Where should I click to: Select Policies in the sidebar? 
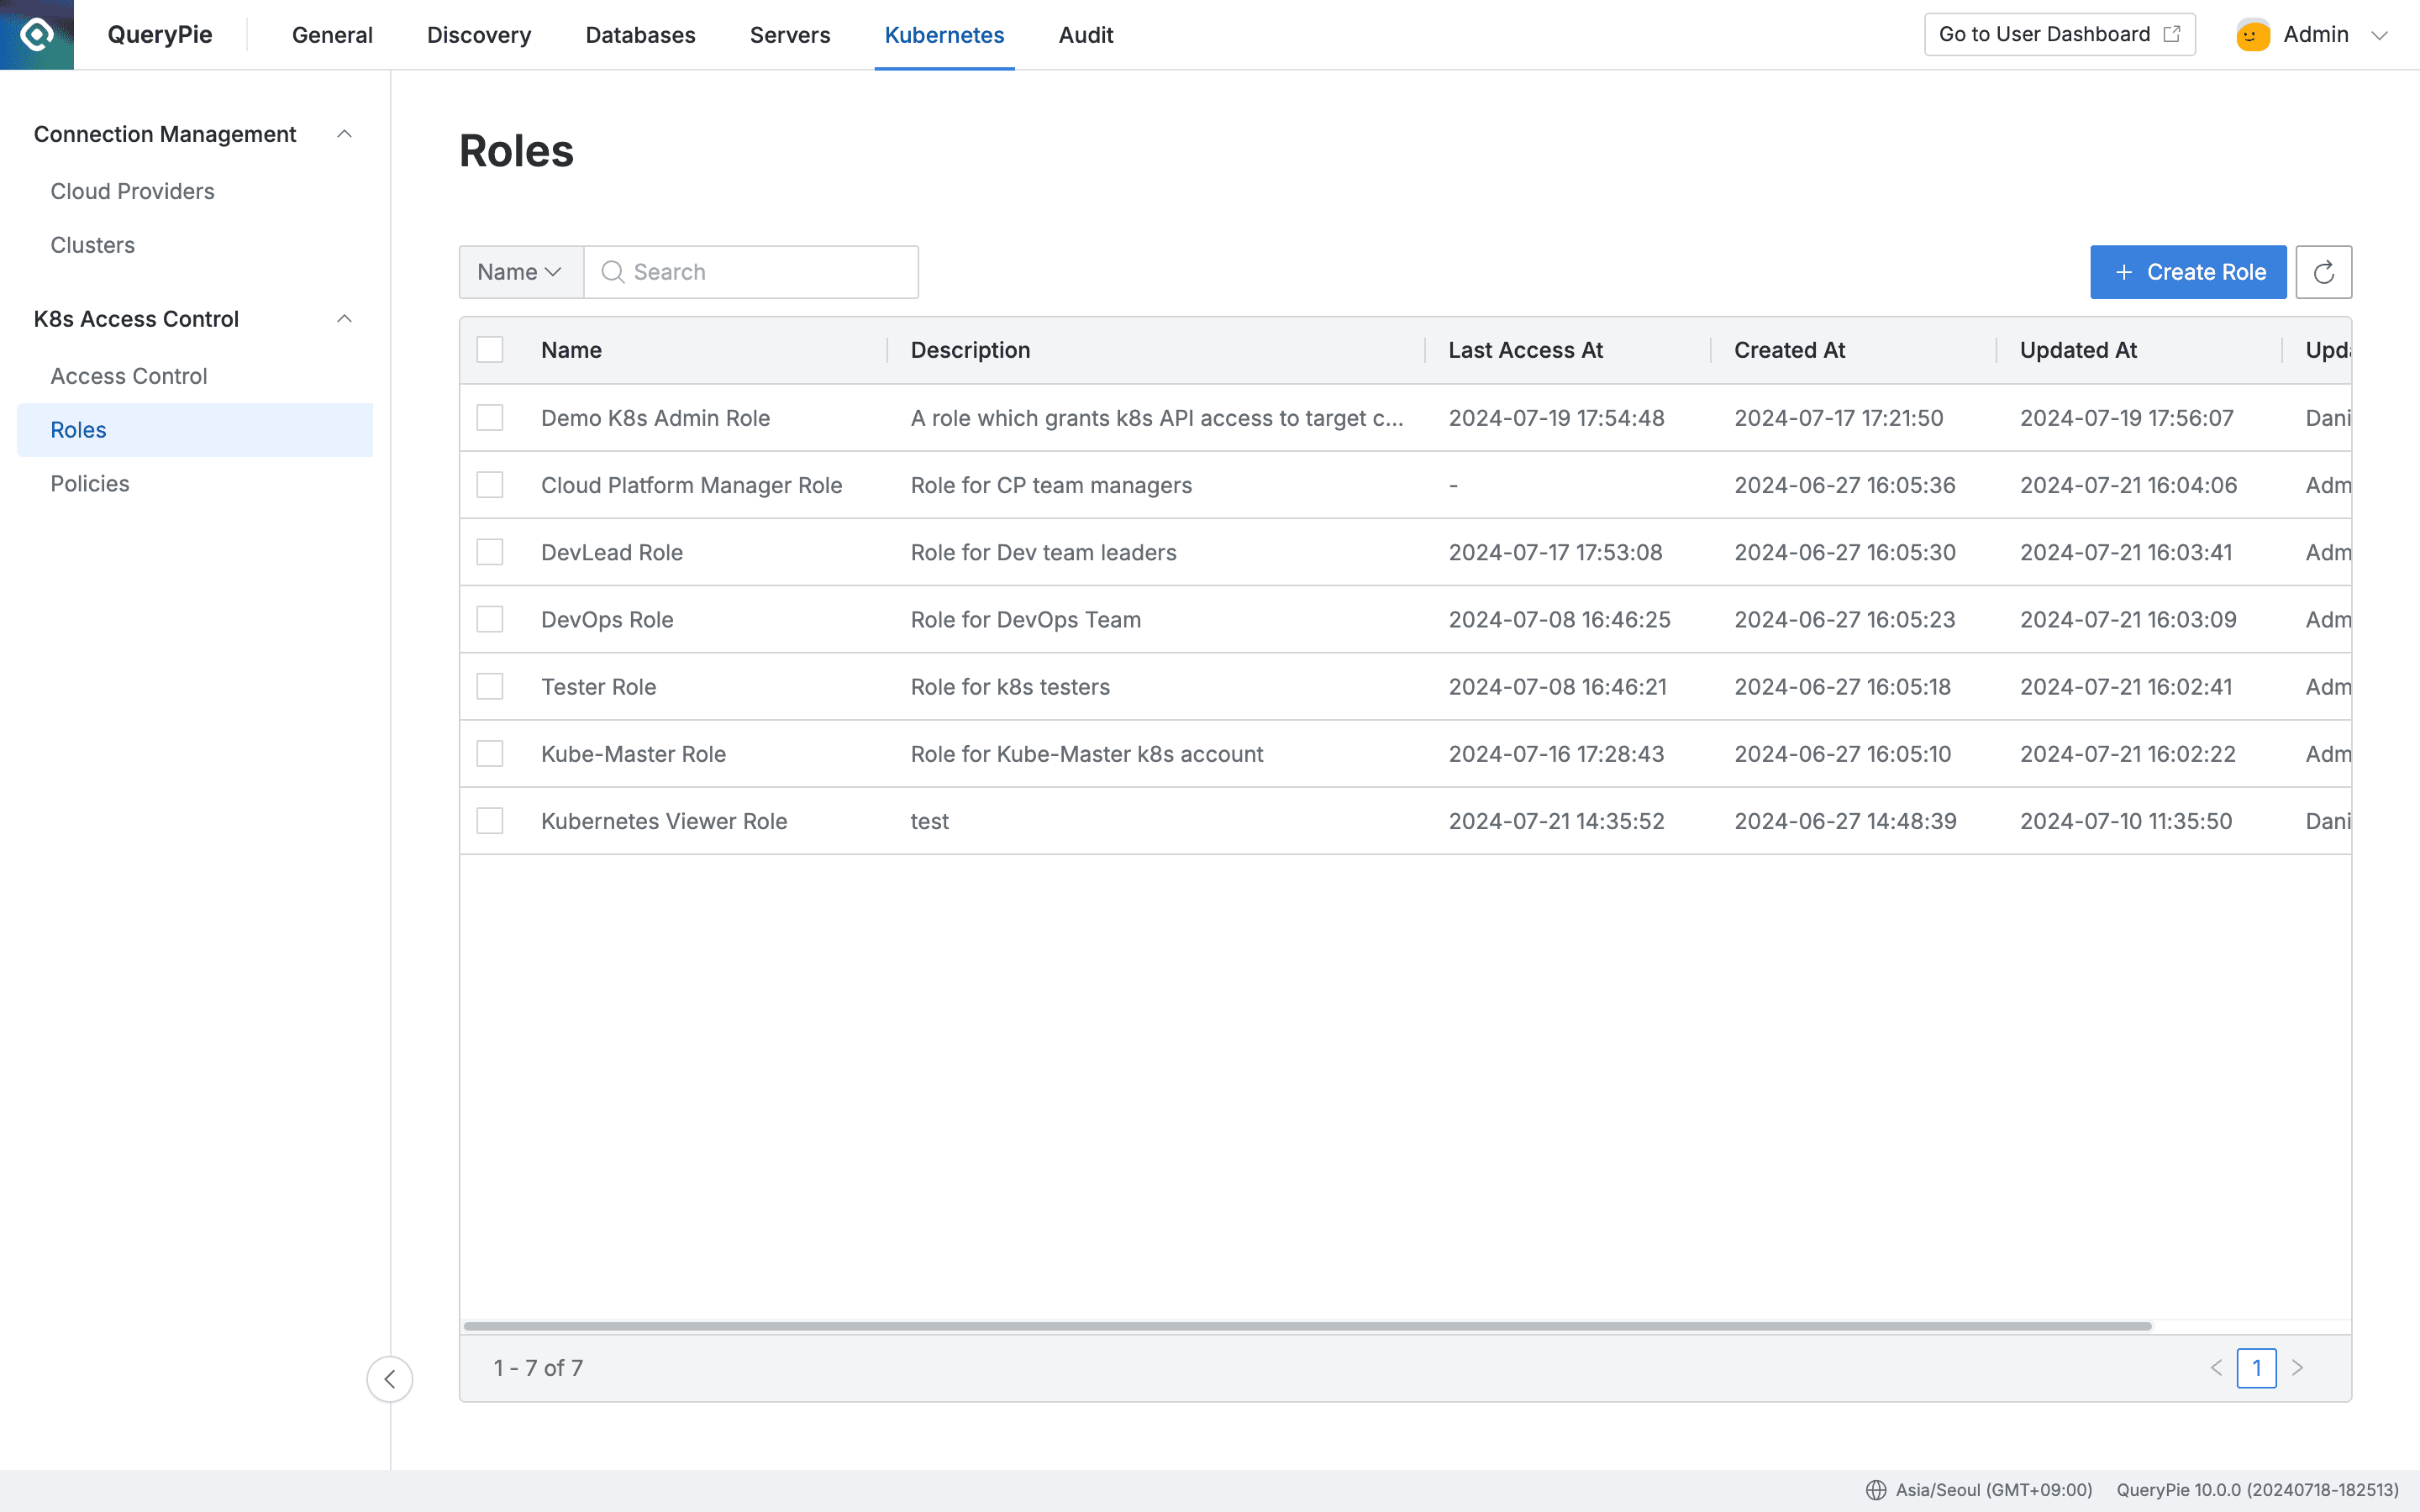(90, 483)
